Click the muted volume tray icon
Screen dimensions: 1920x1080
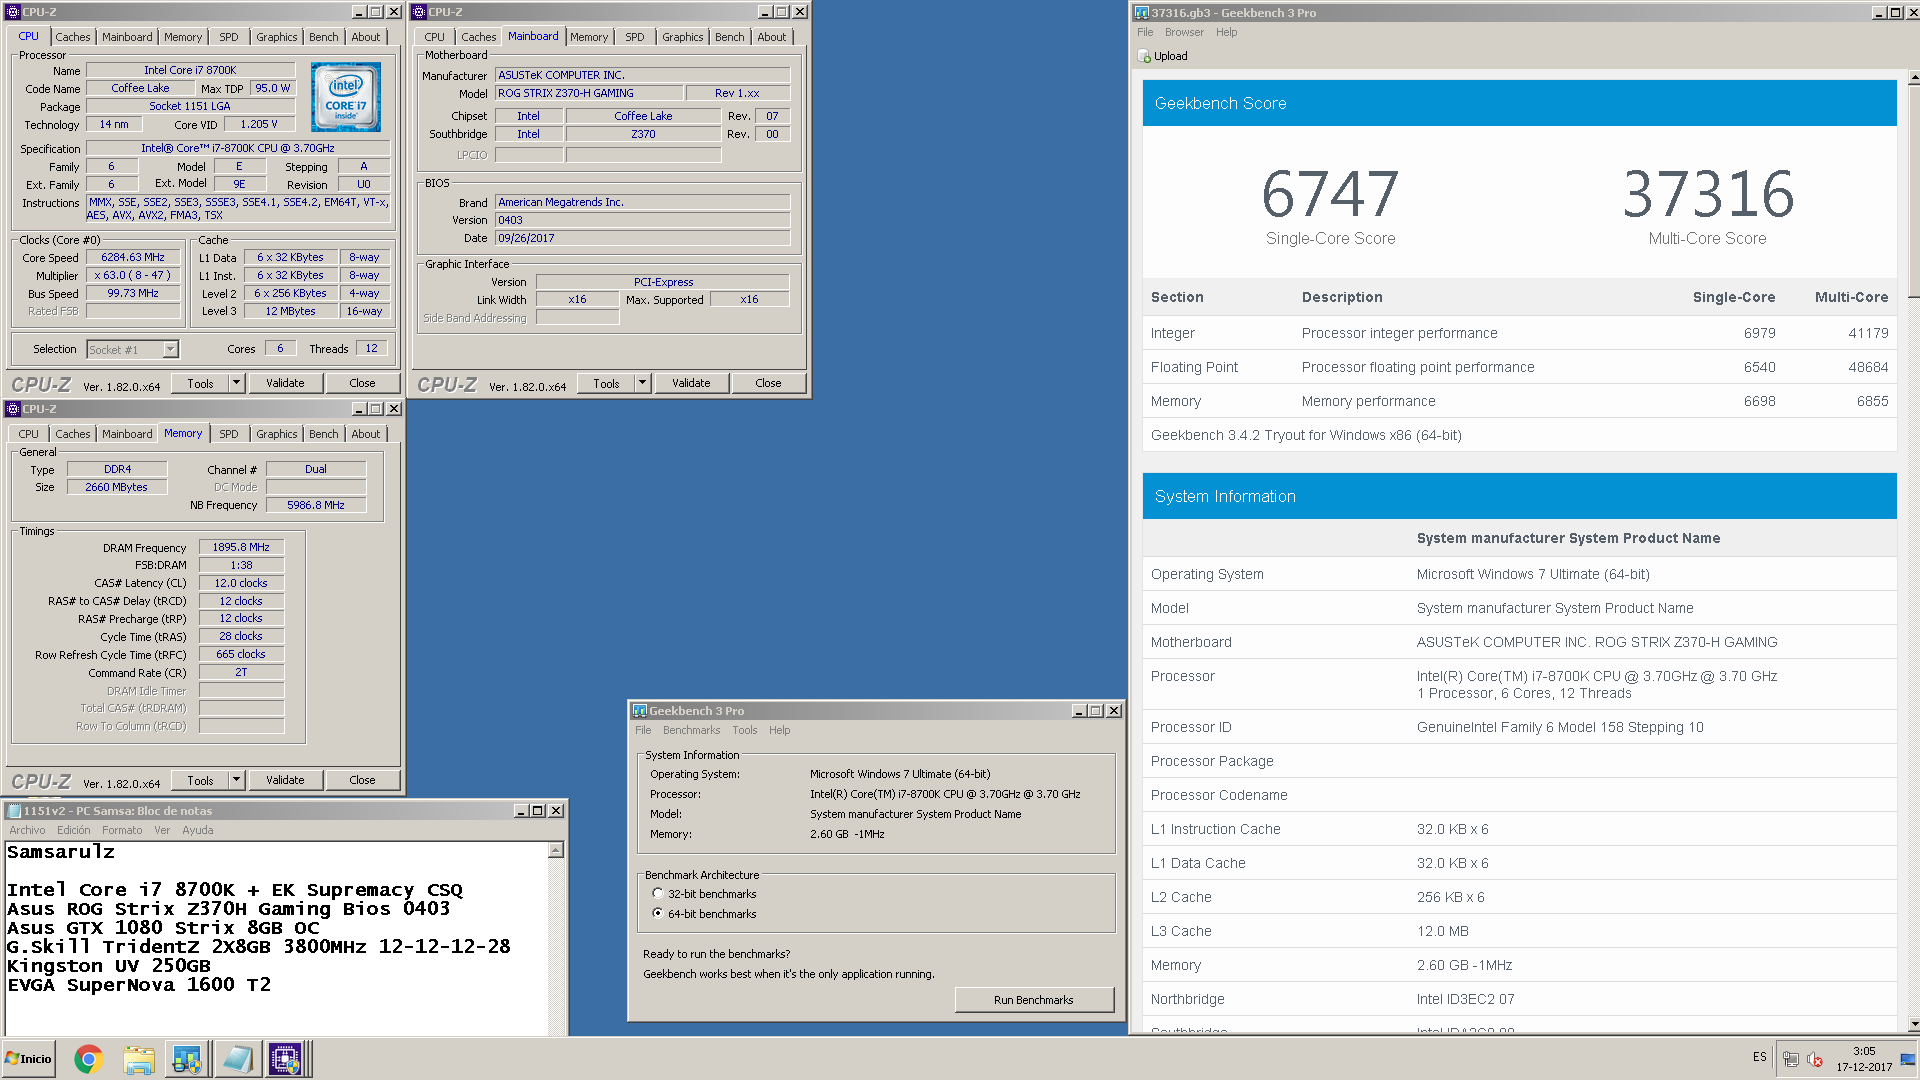pos(1815,1059)
